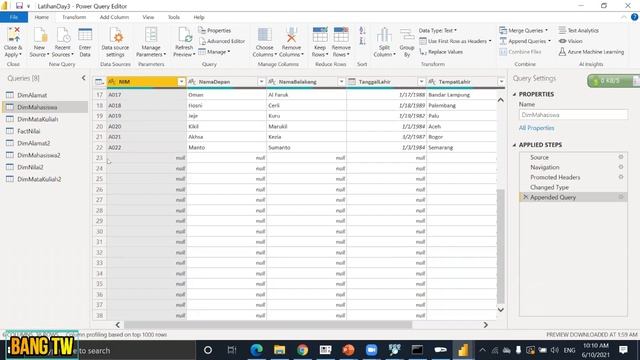
Task: Open NIM column filter dropdown
Action: (181, 82)
